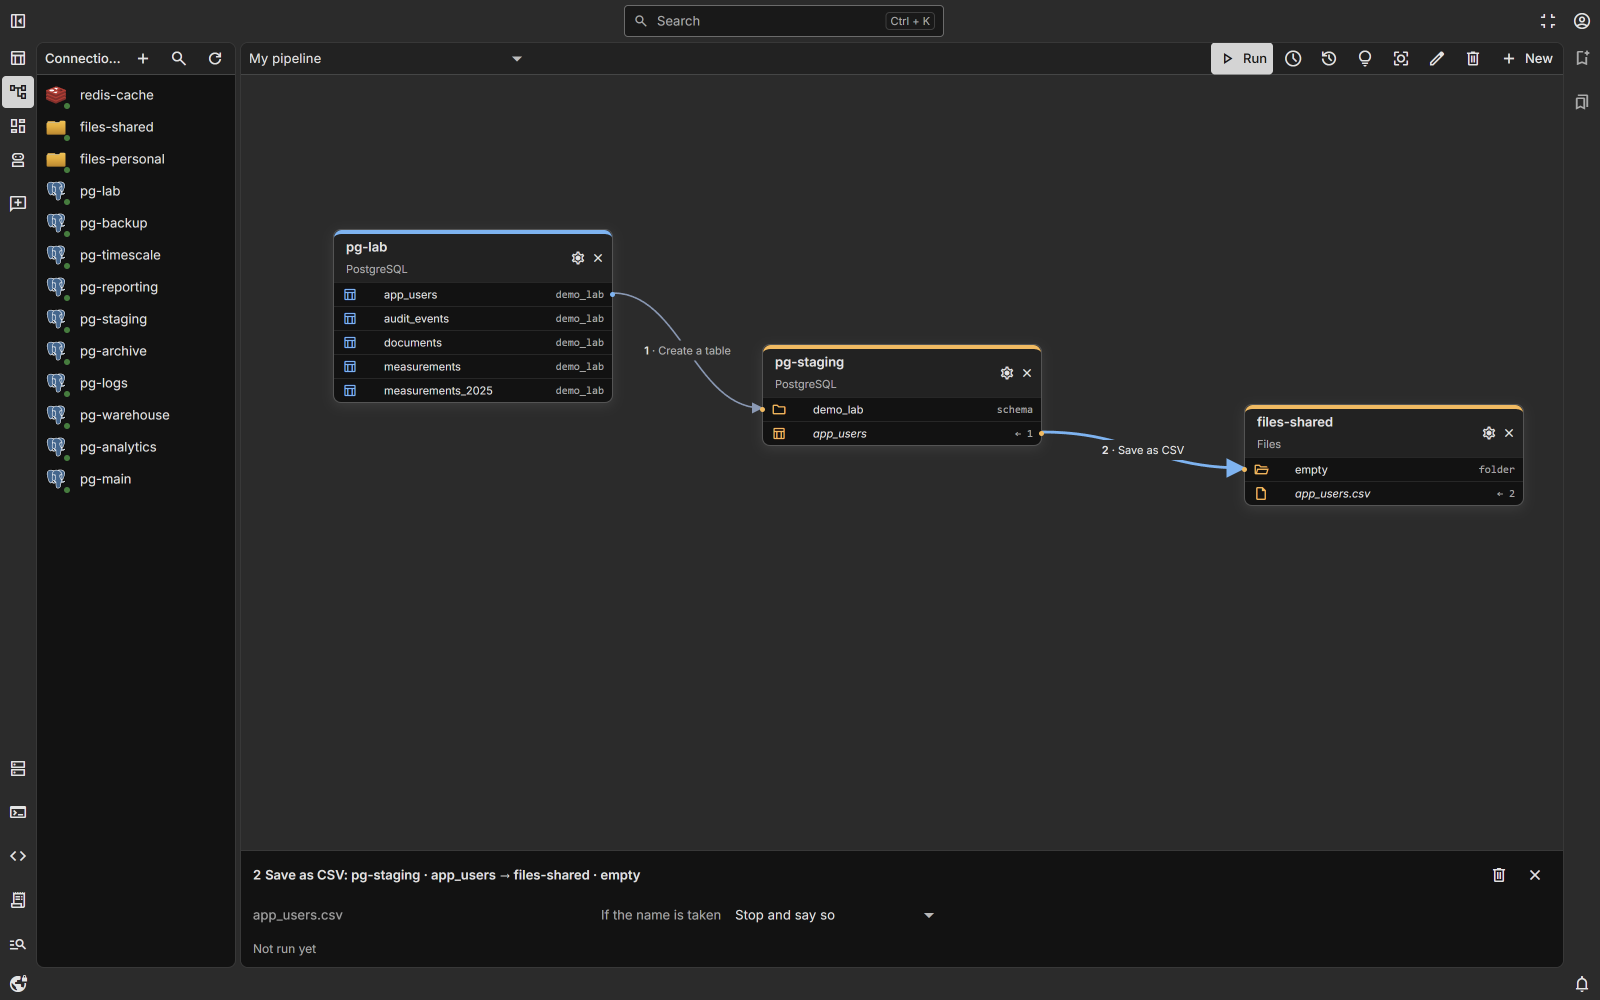This screenshot has width=1600, height=1000.
Task: Select the empty folder in files-shared node
Action: [1384, 470]
